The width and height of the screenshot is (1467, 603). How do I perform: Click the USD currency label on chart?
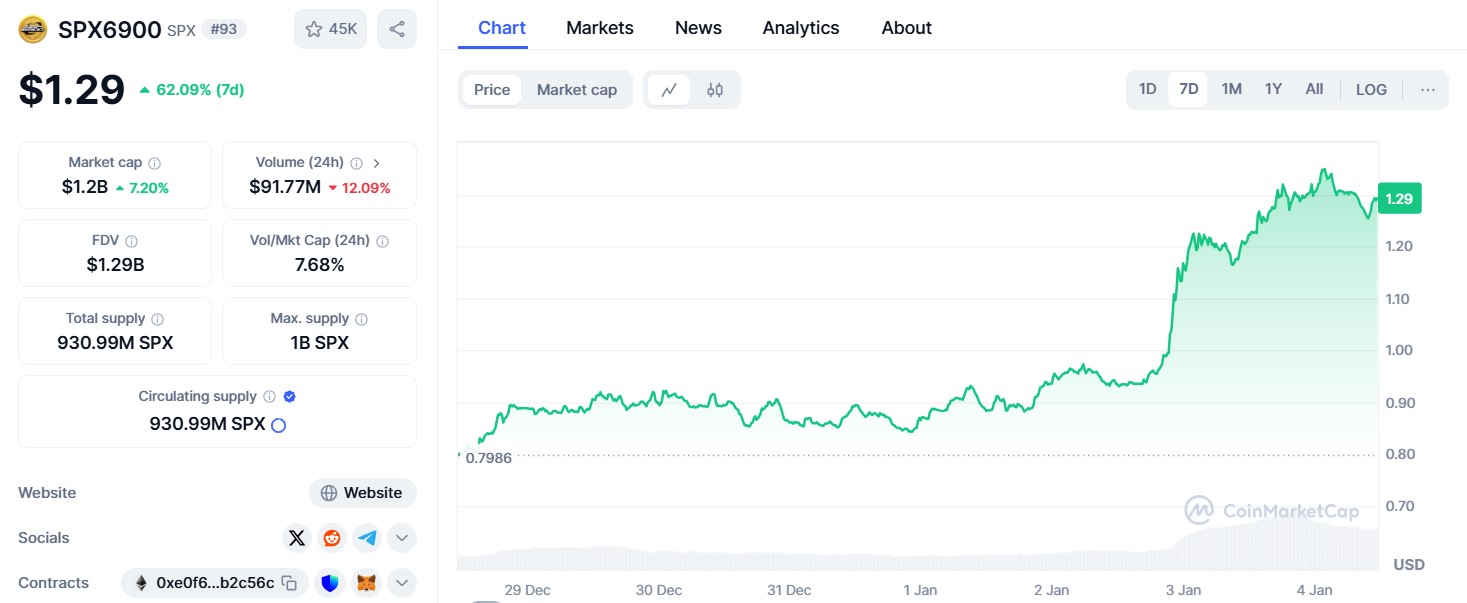tap(1409, 565)
